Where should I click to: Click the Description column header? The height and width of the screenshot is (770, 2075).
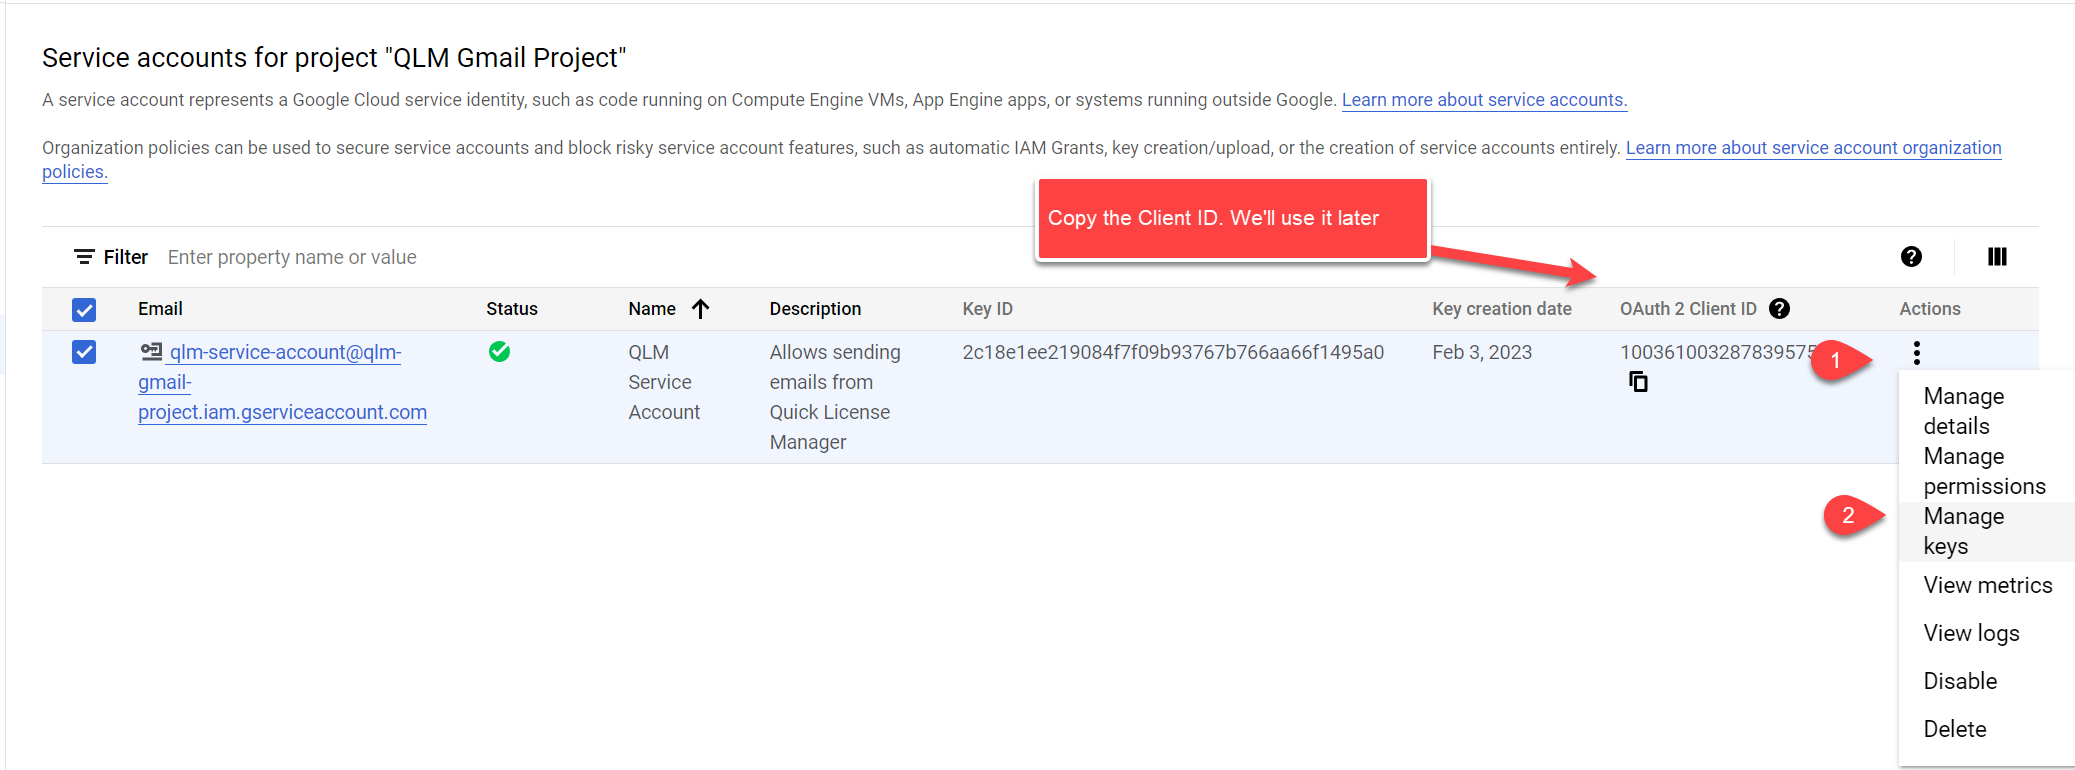[x=815, y=309]
